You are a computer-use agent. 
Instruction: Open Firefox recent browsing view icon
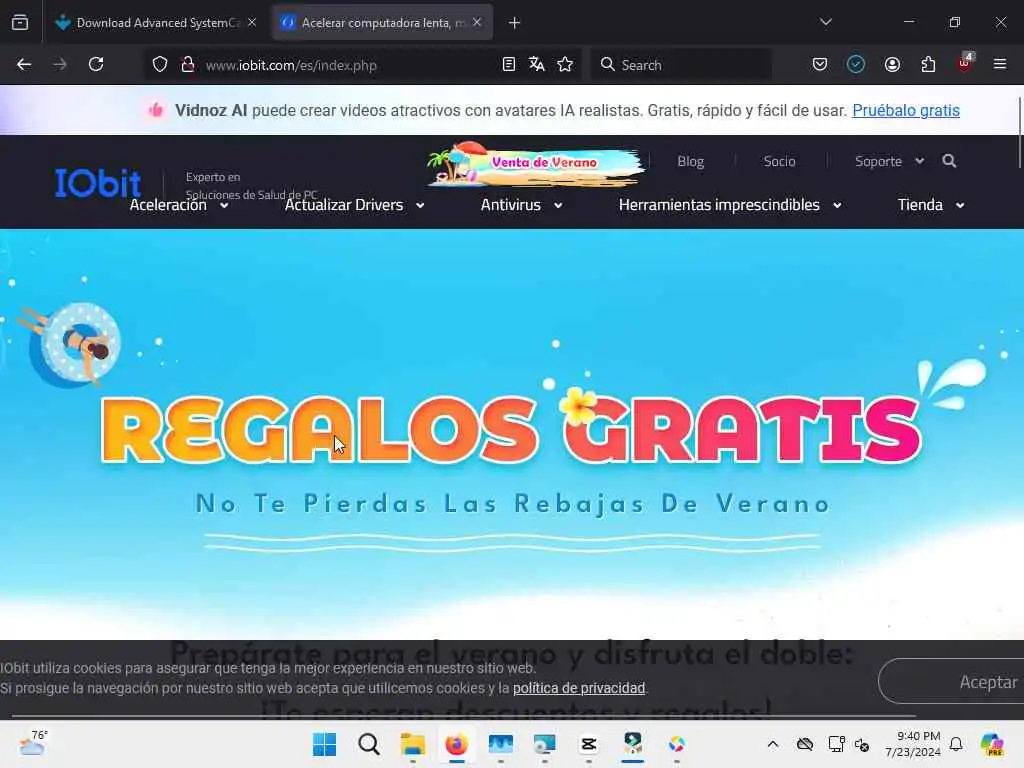(20, 23)
